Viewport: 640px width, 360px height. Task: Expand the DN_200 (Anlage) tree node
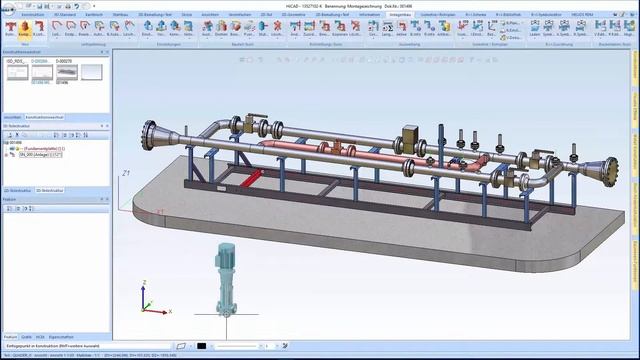pos(6,155)
